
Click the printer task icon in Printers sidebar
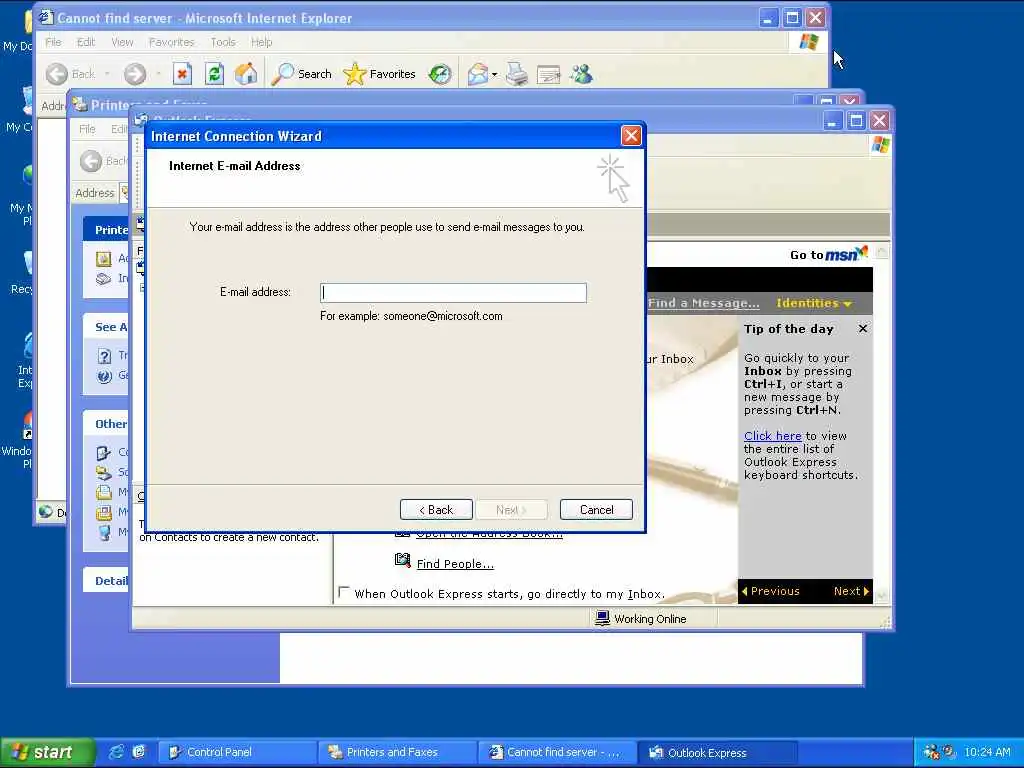point(104,259)
